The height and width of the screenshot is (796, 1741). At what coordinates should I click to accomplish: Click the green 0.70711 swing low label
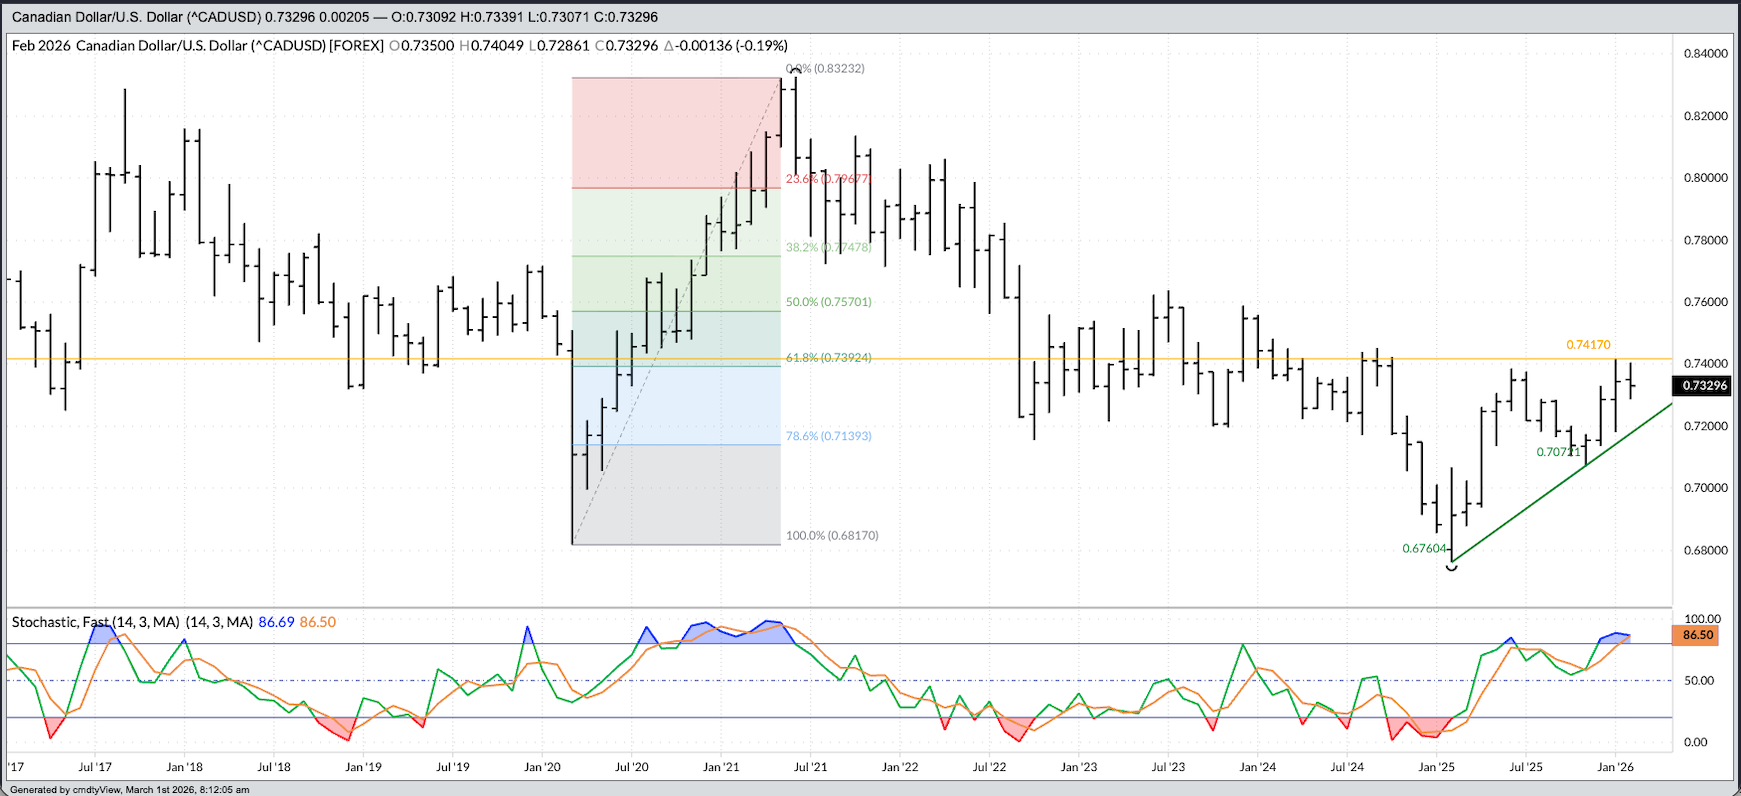1558,452
